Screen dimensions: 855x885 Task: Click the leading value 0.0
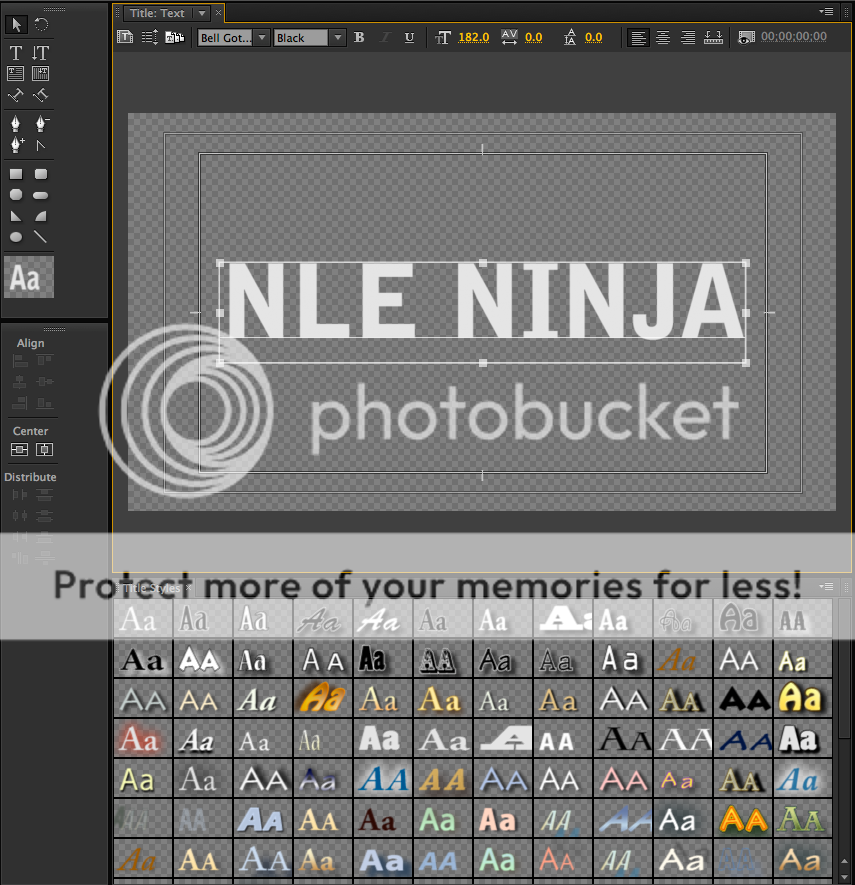tap(594, 37)
